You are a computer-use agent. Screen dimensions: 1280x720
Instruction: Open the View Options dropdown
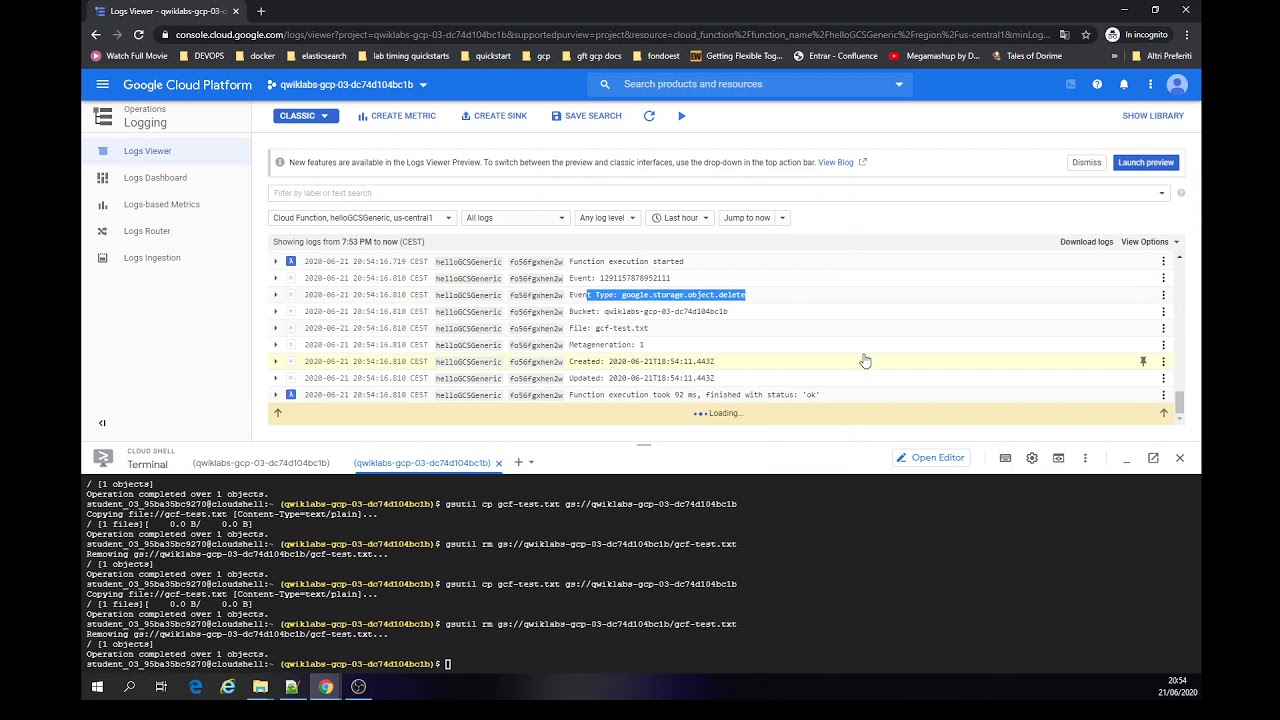(x=1150, y=242)
